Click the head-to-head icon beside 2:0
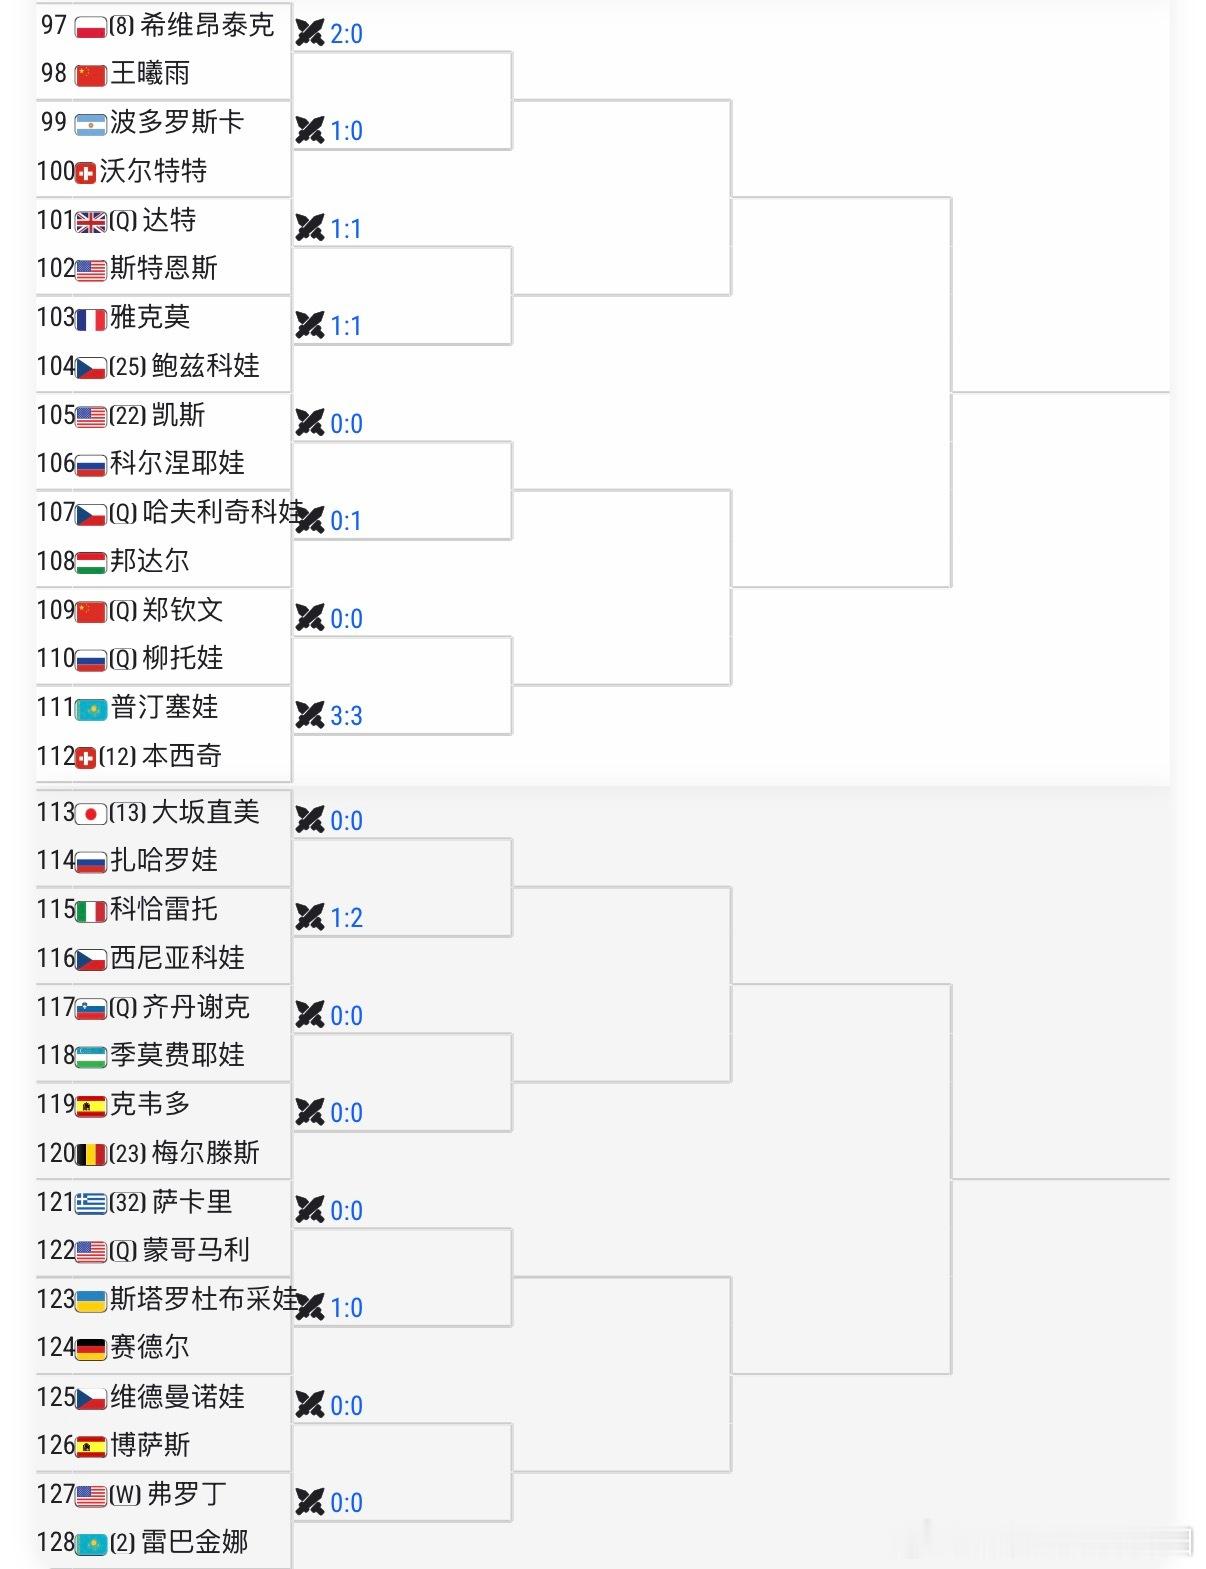This screenshot has height=1569, width=1206. pyautogui.click(x=310, y=33)
